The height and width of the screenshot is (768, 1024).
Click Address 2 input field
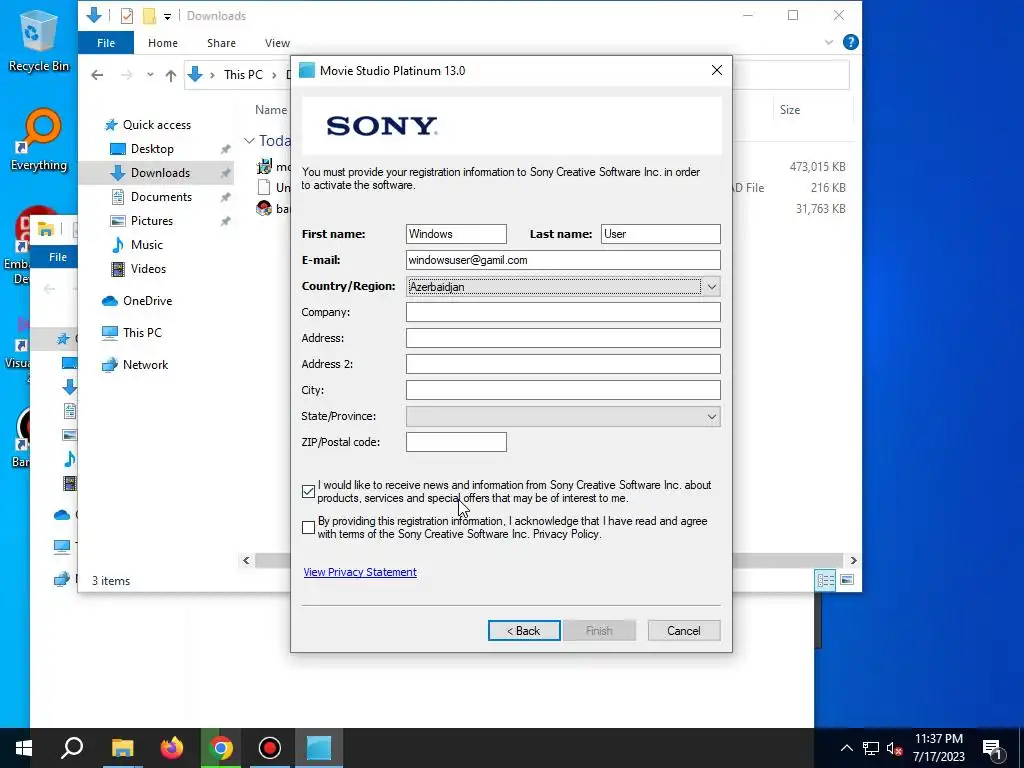pyautogui.click(x=563, y=364)
